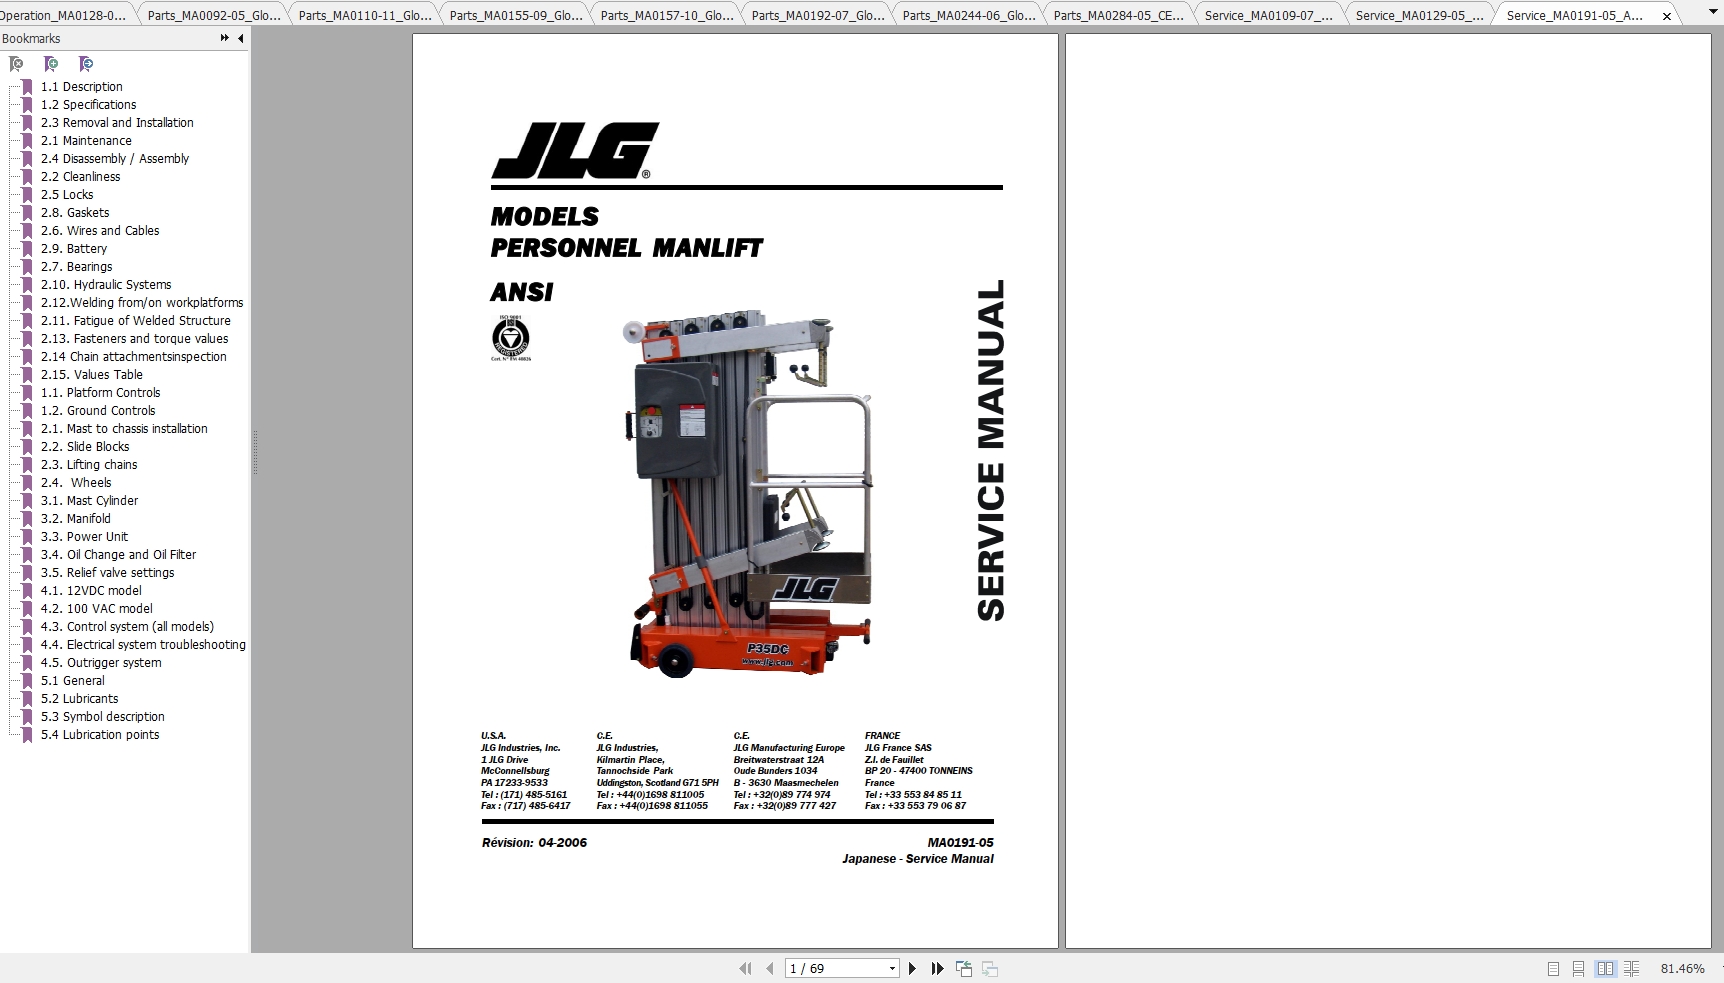Viewport: 1724px width, 983px height.
Task: Click the previous view navigation icon
Action: (x=964, y=968)
